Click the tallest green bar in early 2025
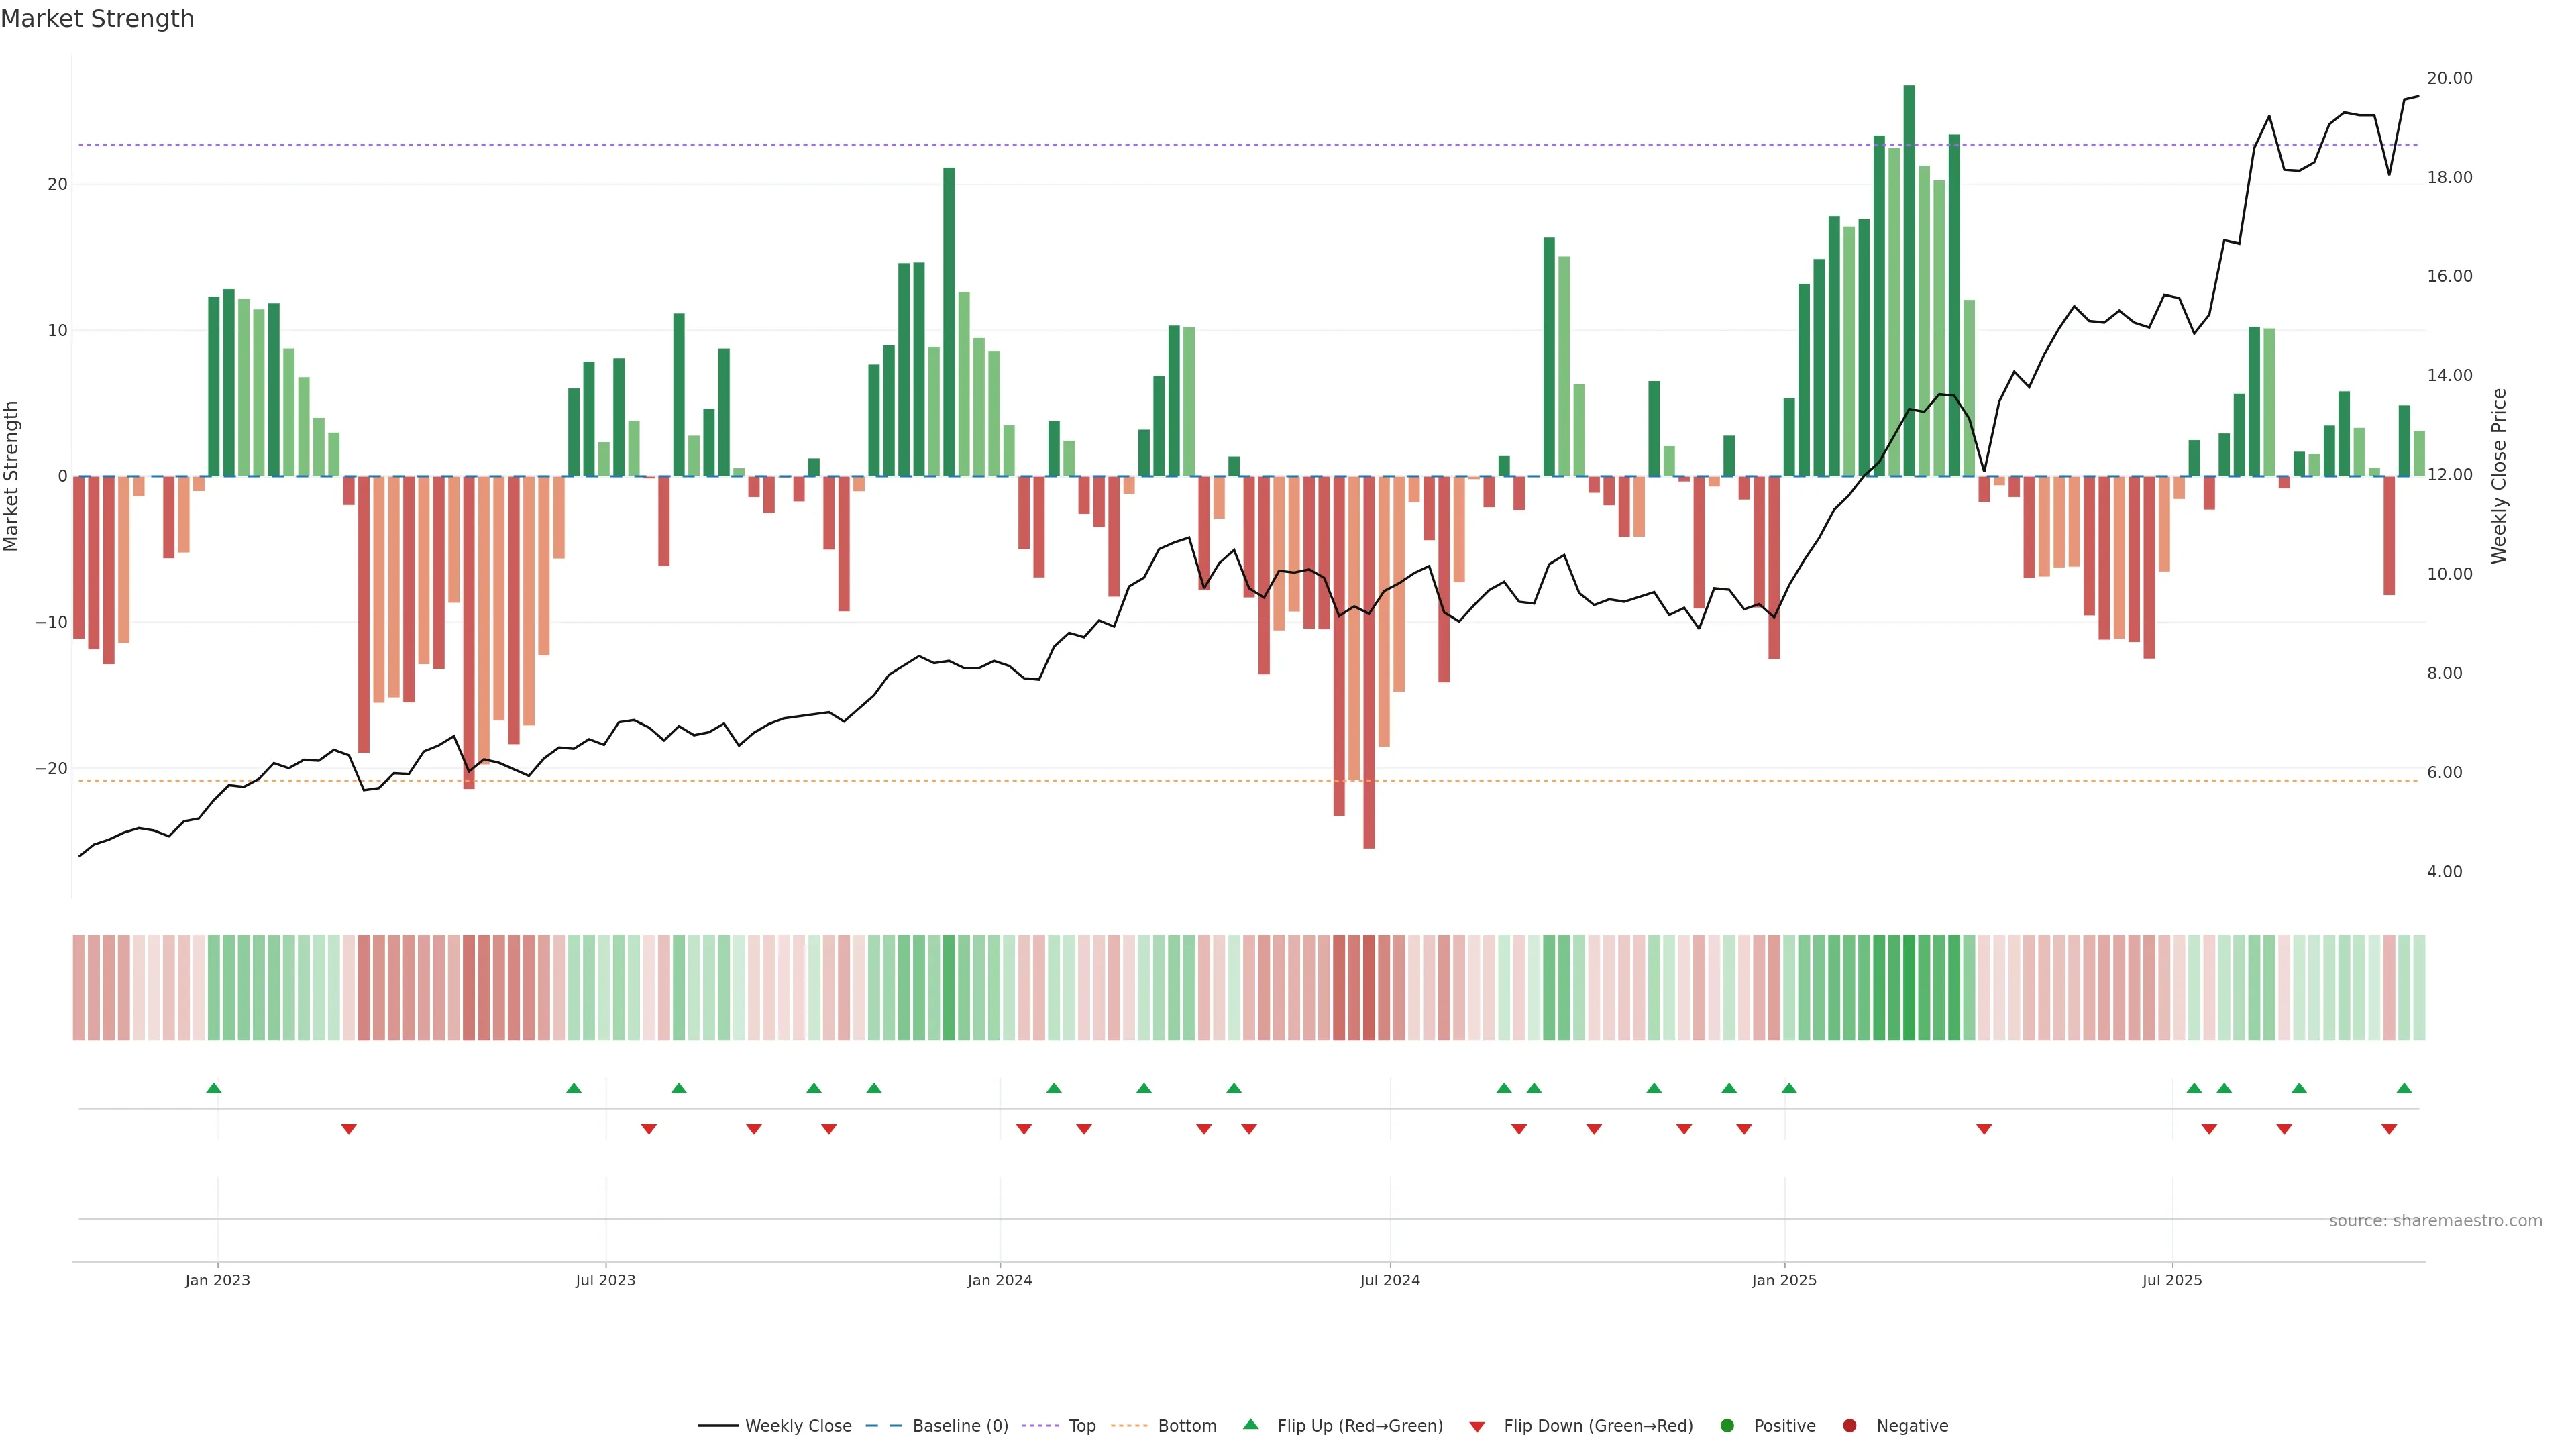 pyautogui.click(x=1909, y=280)
